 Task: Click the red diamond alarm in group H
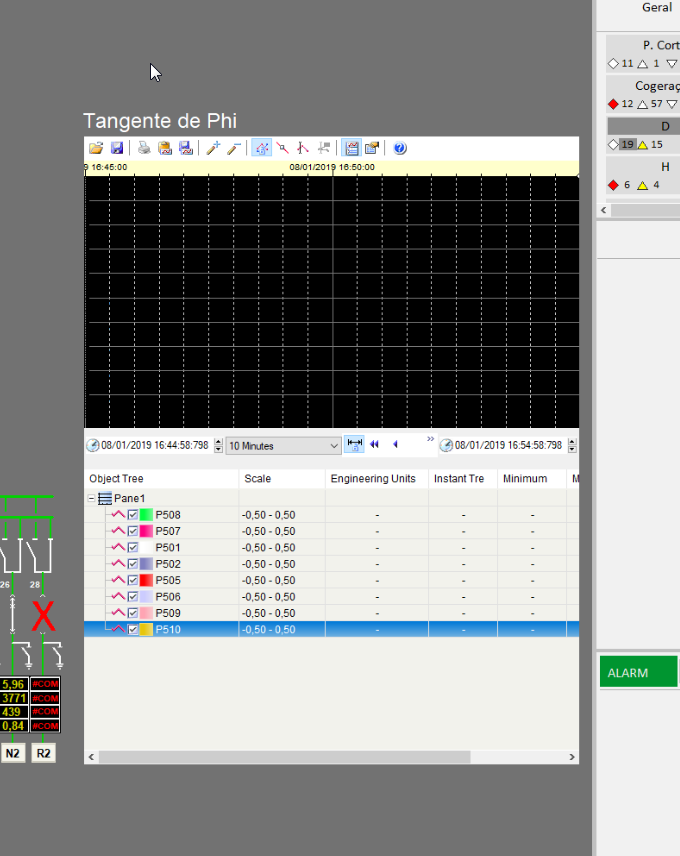tap(613, 185)
